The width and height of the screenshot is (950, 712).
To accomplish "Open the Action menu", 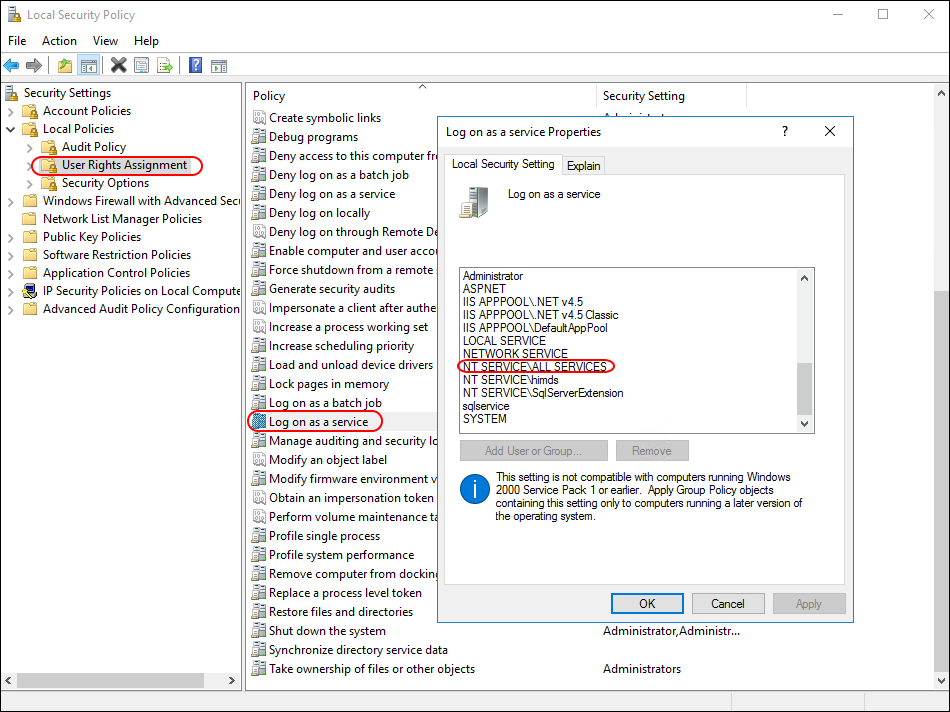I will 59,41.
